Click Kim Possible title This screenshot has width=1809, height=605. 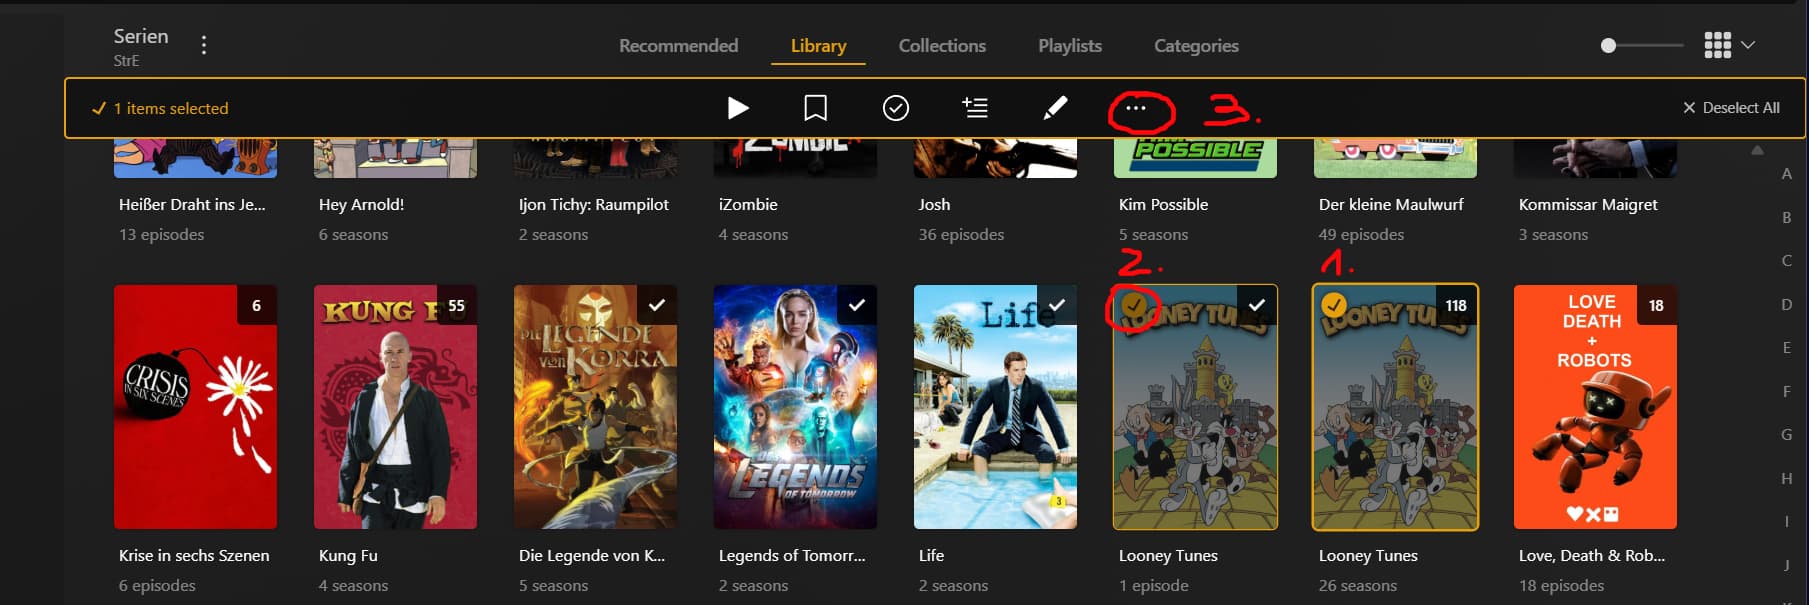coord(1163,204)
